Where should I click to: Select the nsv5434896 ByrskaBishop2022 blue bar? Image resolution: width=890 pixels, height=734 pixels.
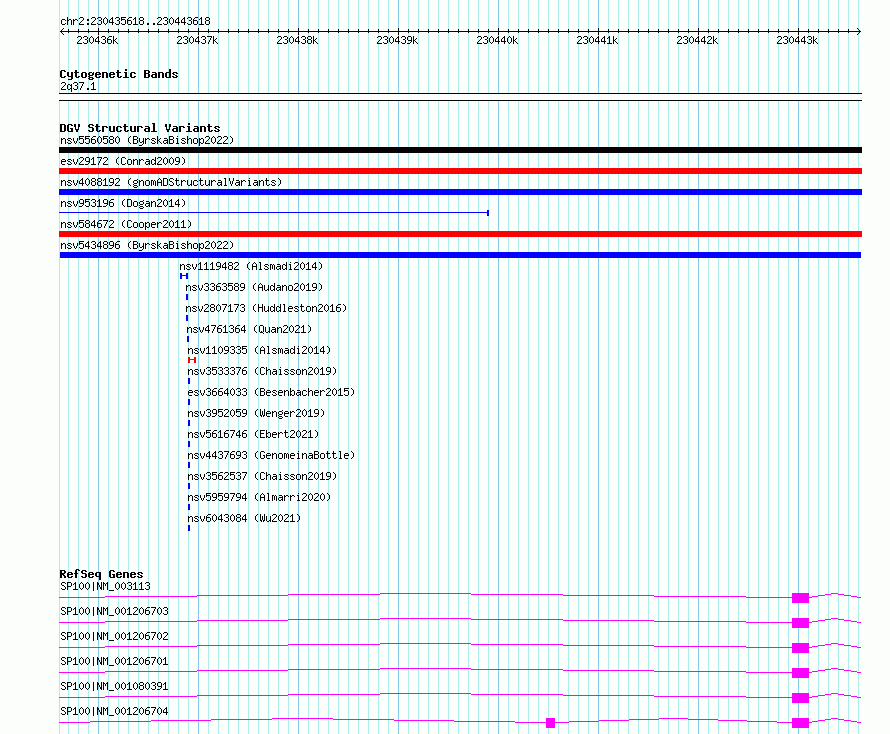460,255
